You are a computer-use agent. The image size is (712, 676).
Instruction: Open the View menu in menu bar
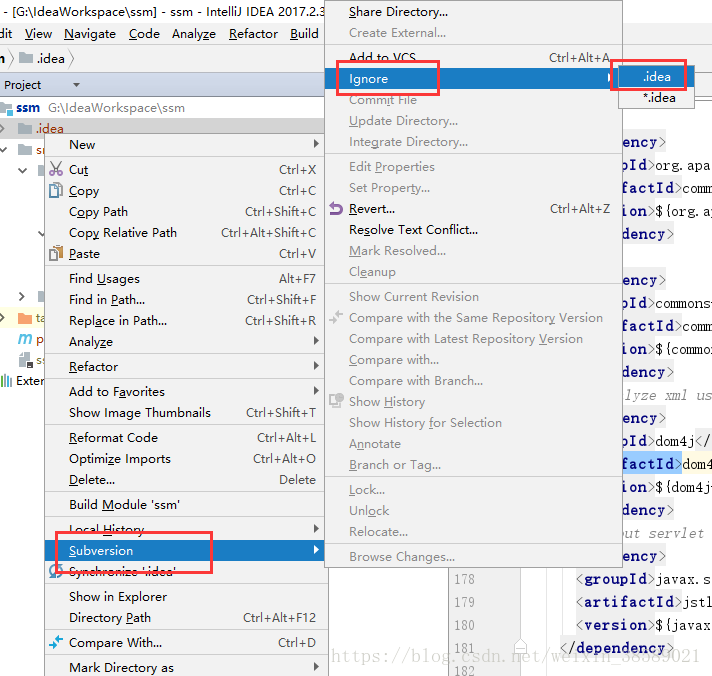point(39,34)
